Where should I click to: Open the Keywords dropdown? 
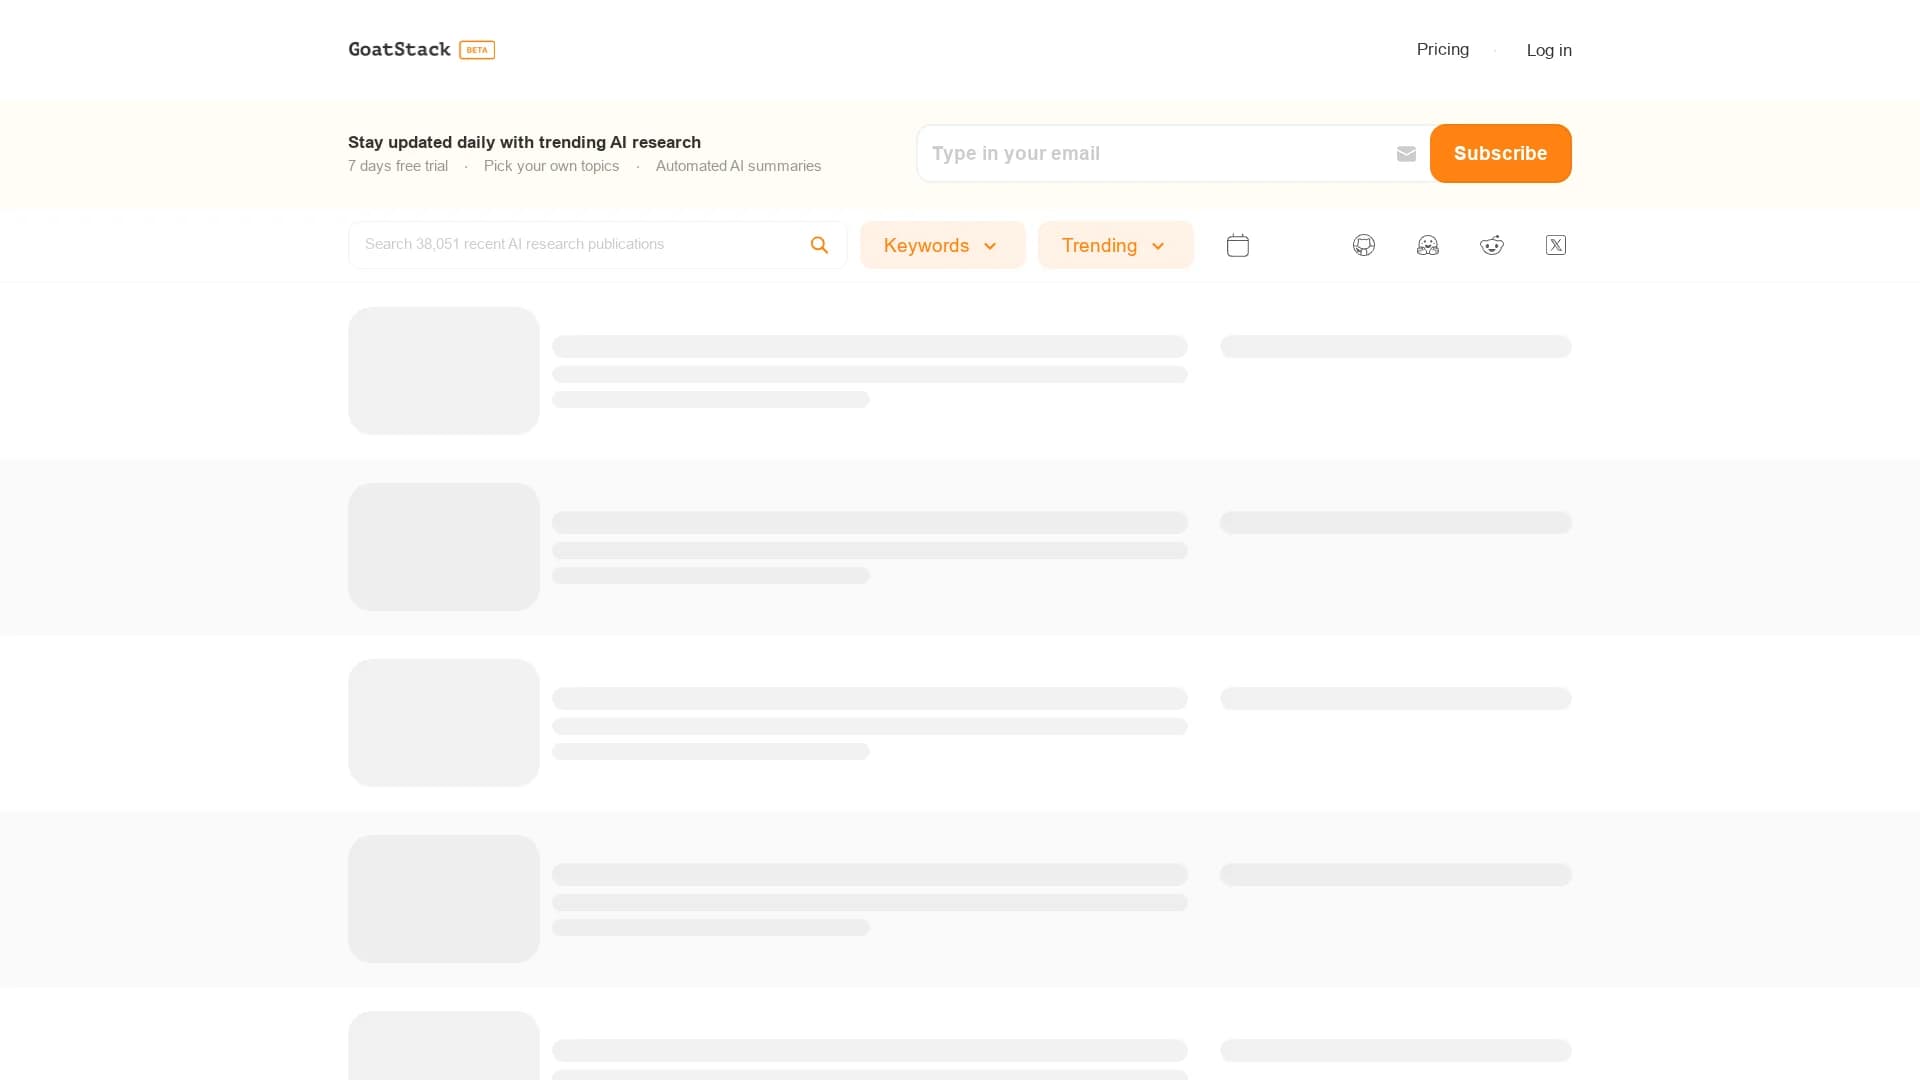point(942,245)
